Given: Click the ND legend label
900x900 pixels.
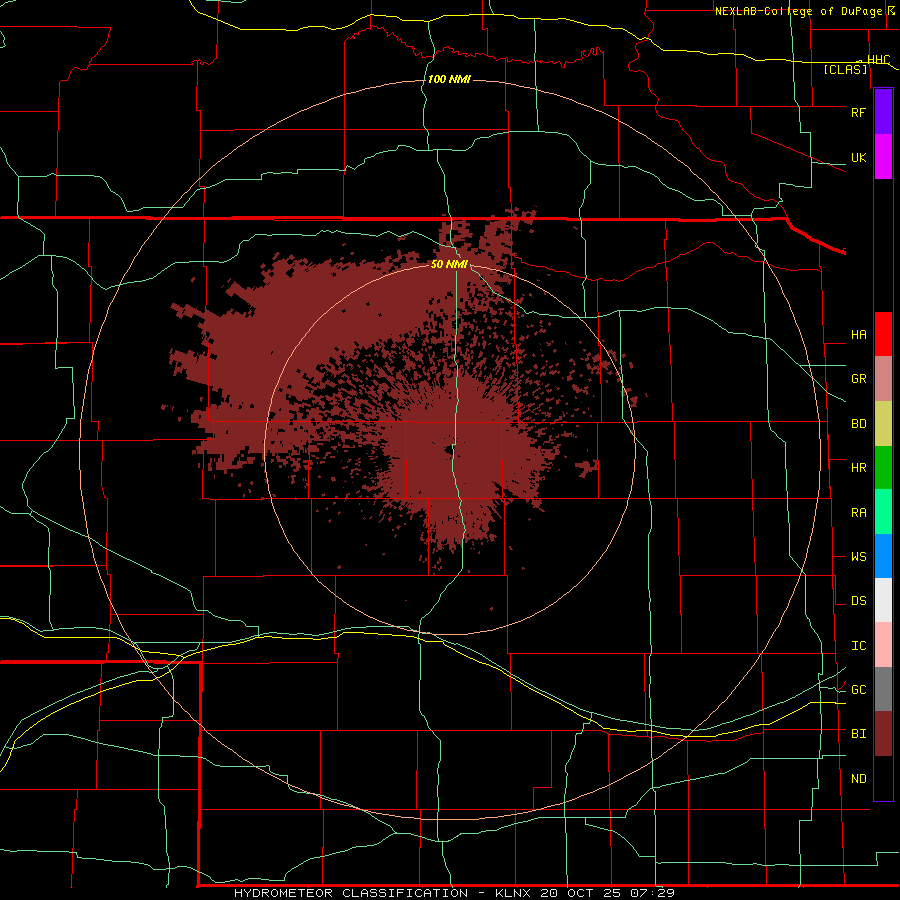Looking at the screenshot, I should click(x=858, y=779).
